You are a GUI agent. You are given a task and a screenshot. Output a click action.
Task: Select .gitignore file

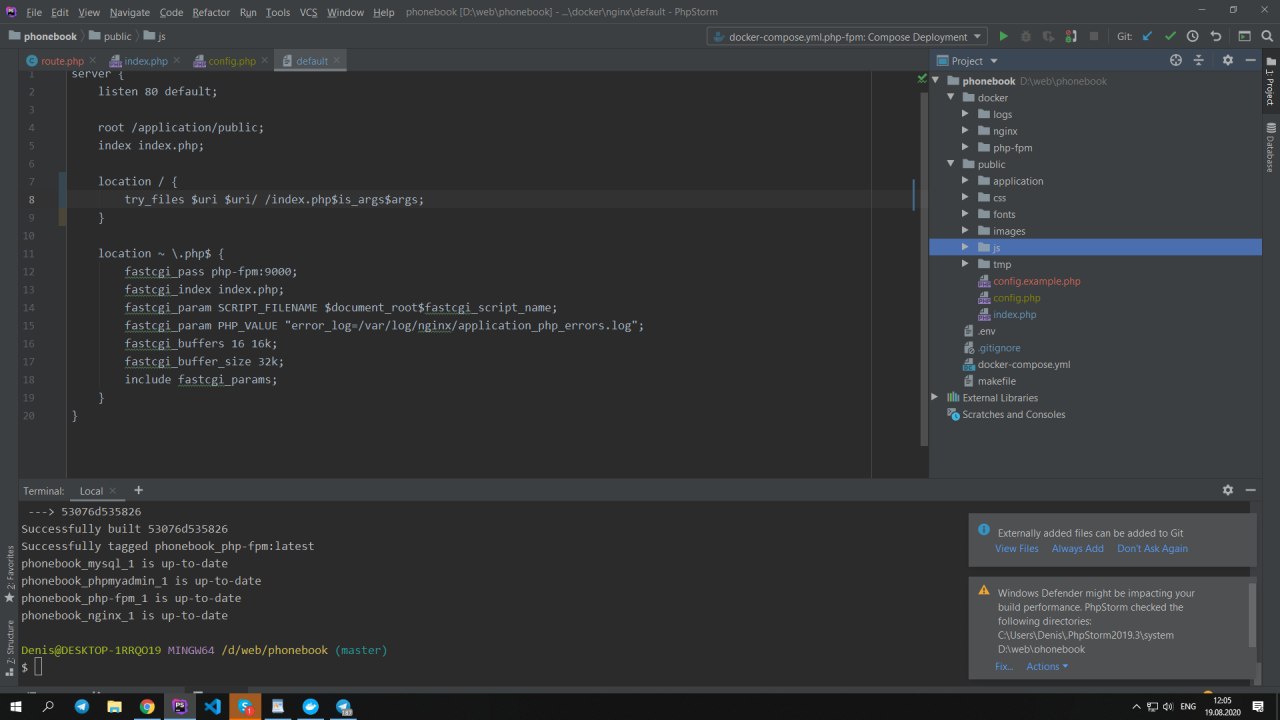tap(998, 348)
